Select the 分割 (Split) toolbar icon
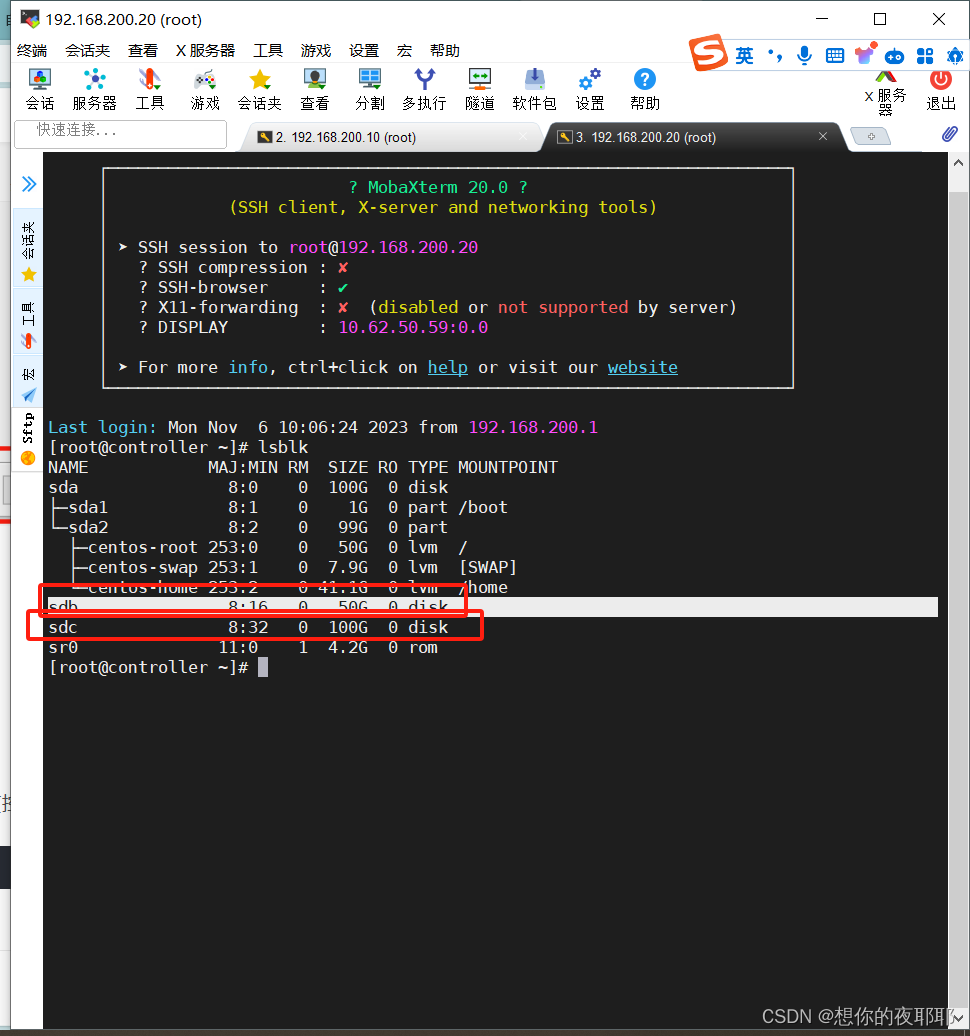This screenshot has height=1036, width=970. click(369, 89)
